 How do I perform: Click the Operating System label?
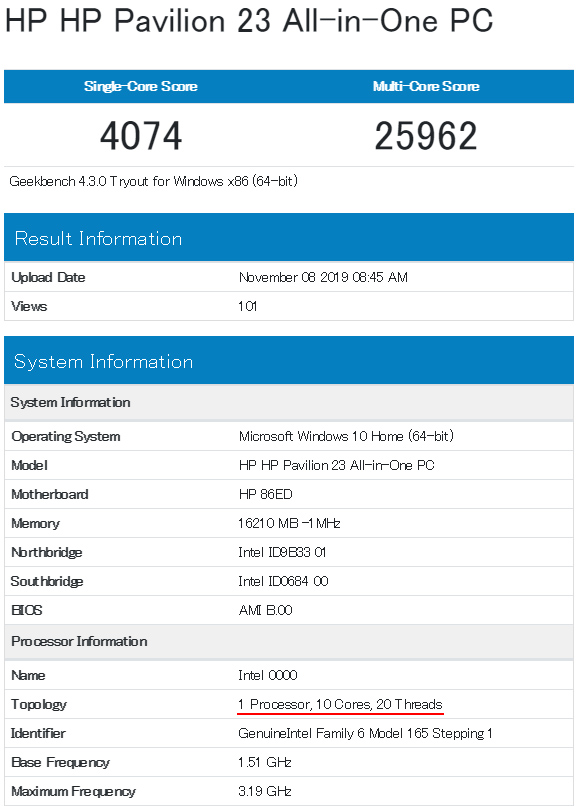tap(66, 437)
